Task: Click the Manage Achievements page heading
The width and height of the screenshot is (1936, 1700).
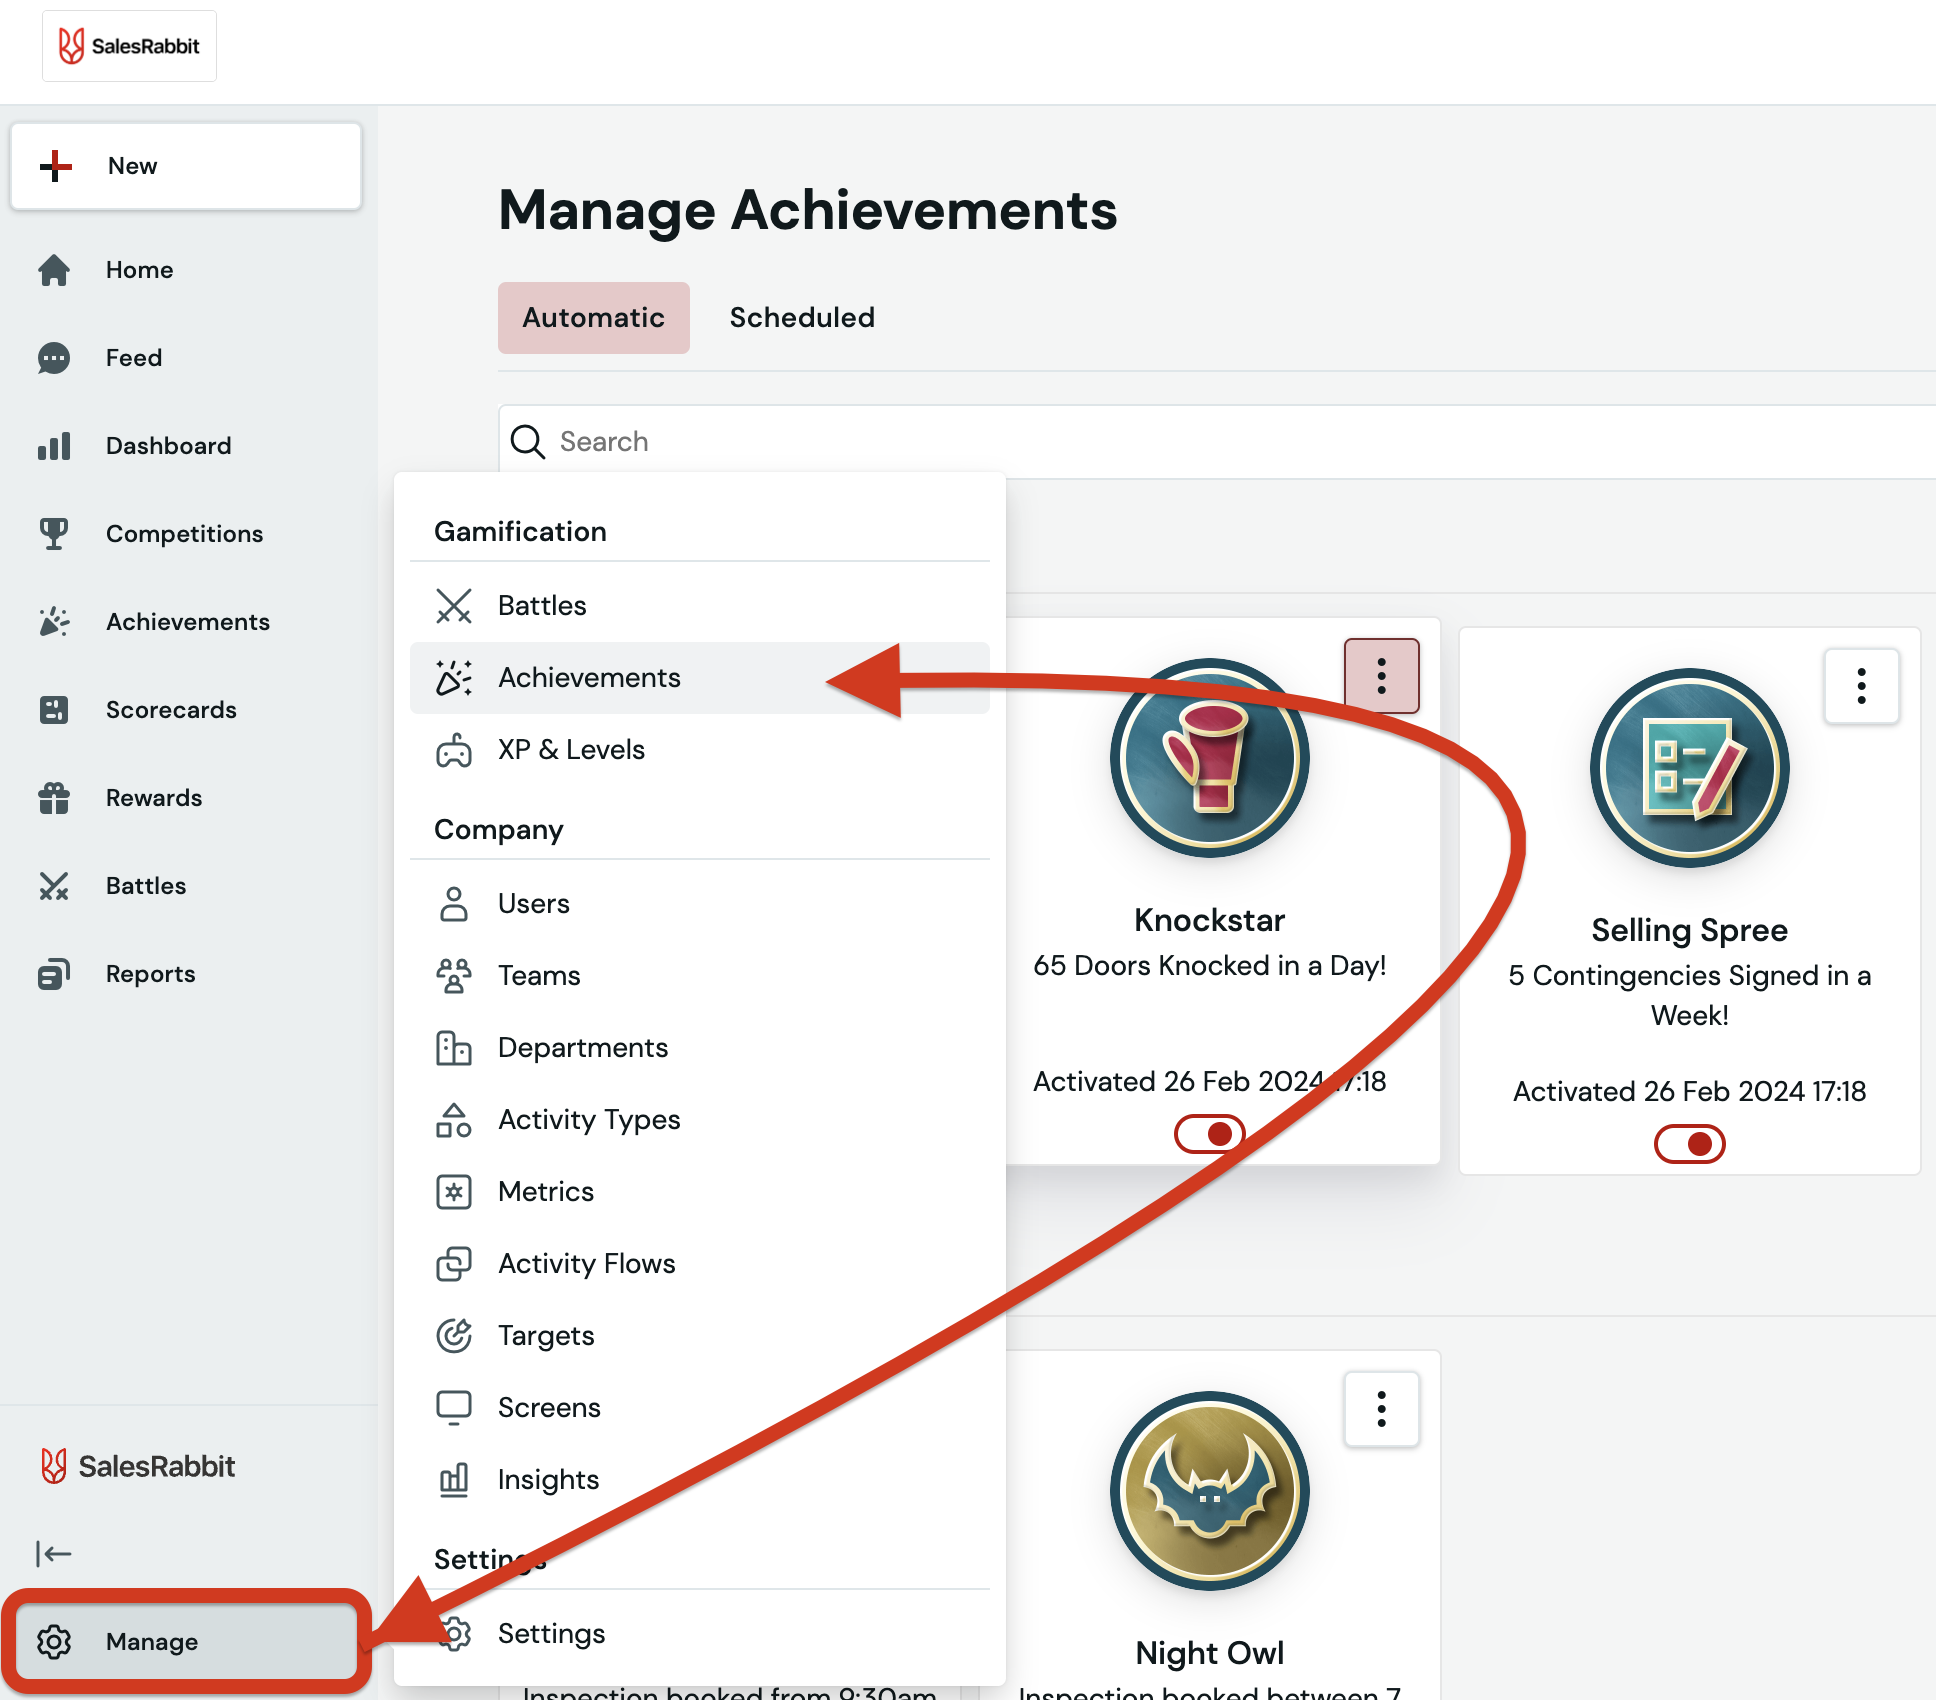Action: (808, 210)
